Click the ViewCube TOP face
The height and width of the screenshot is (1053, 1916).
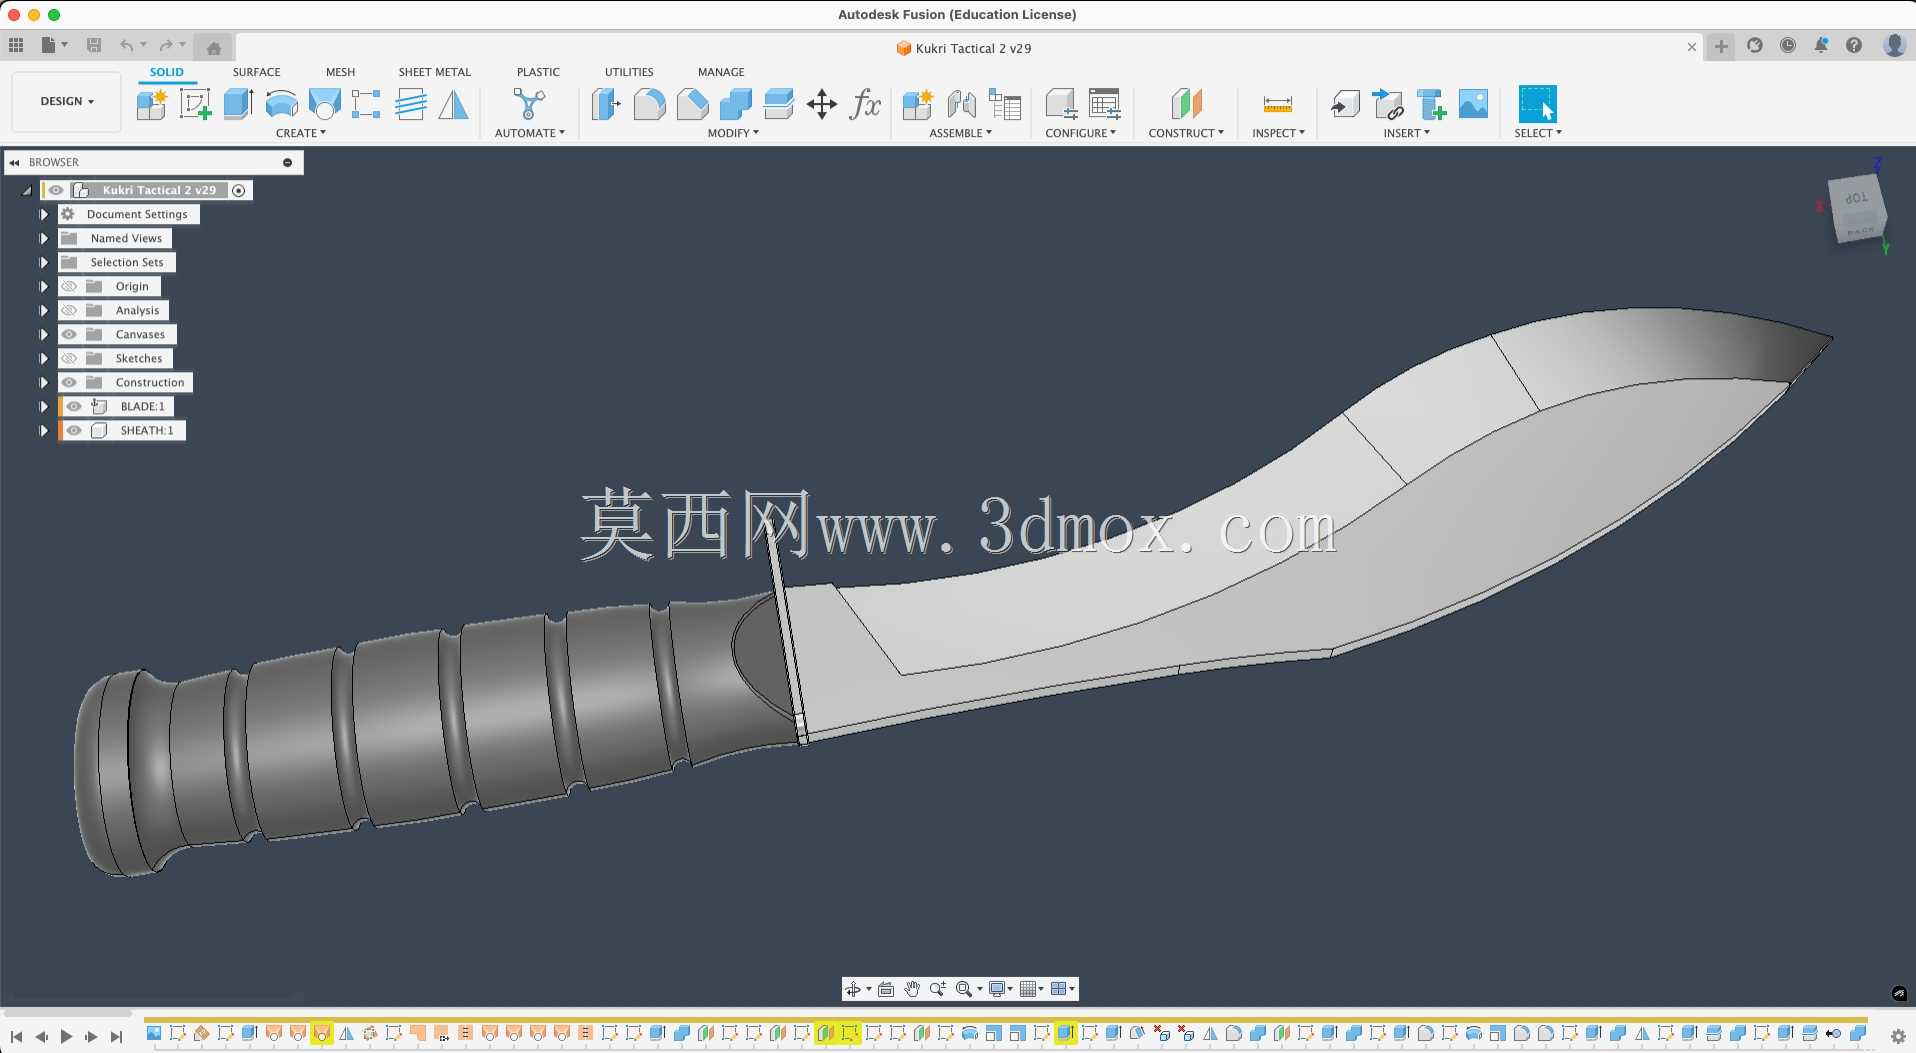1856,199
